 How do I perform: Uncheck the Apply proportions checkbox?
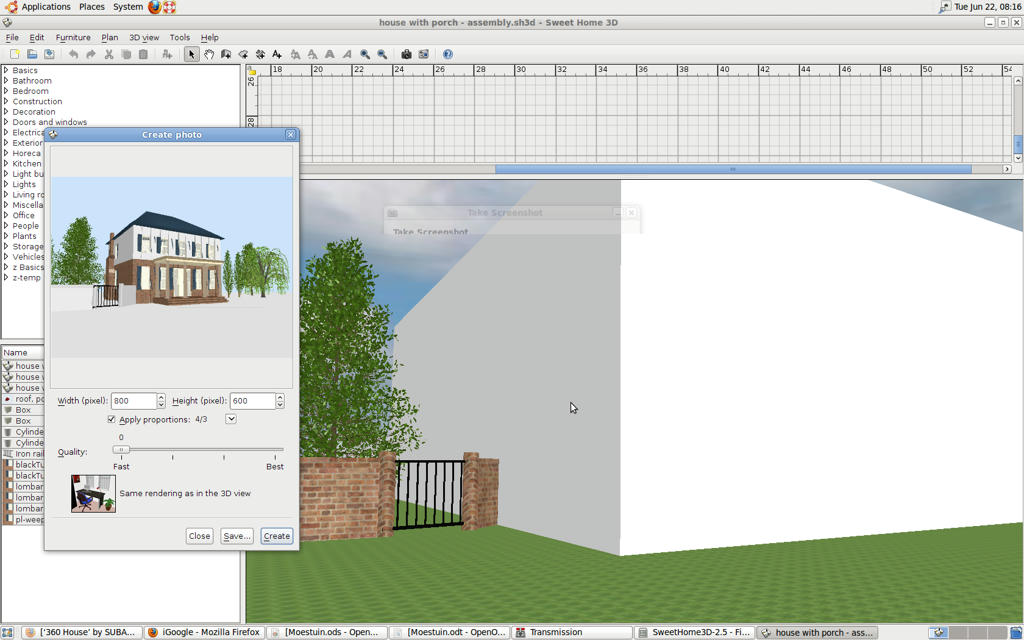click(111, 420)
